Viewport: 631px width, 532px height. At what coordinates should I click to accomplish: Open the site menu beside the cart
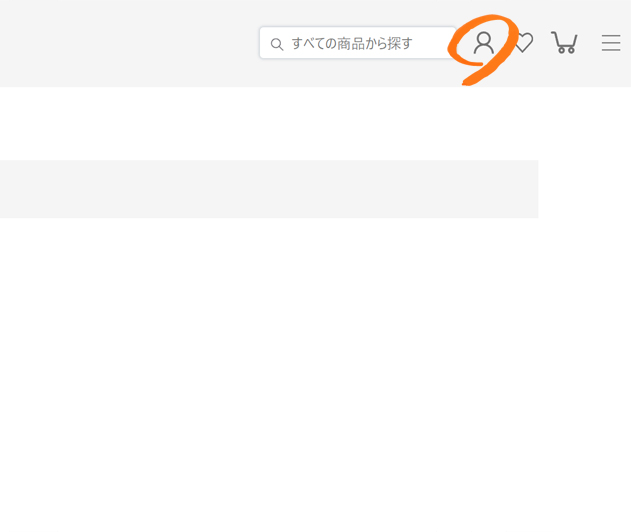click(x=611, y=43)
